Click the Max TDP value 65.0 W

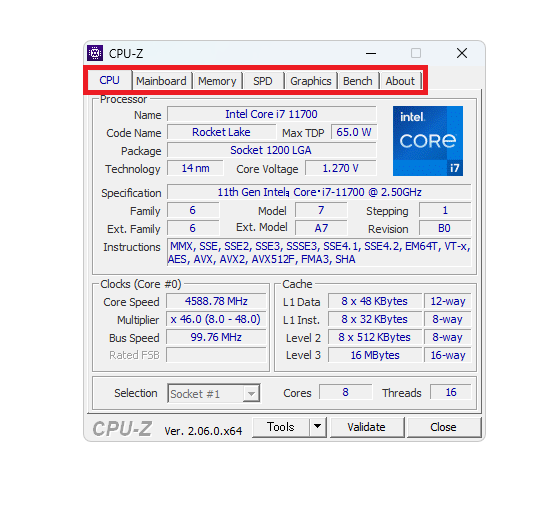[x=354, y=132]
